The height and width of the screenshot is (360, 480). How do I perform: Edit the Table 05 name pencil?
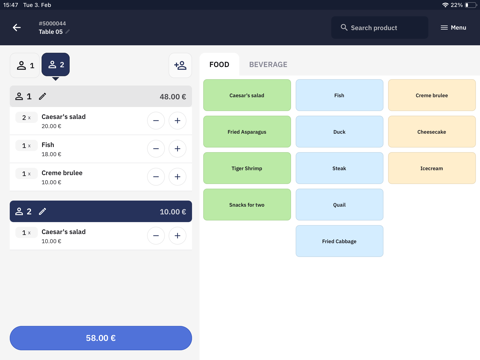pyautogui.click(x=67, y=32)
